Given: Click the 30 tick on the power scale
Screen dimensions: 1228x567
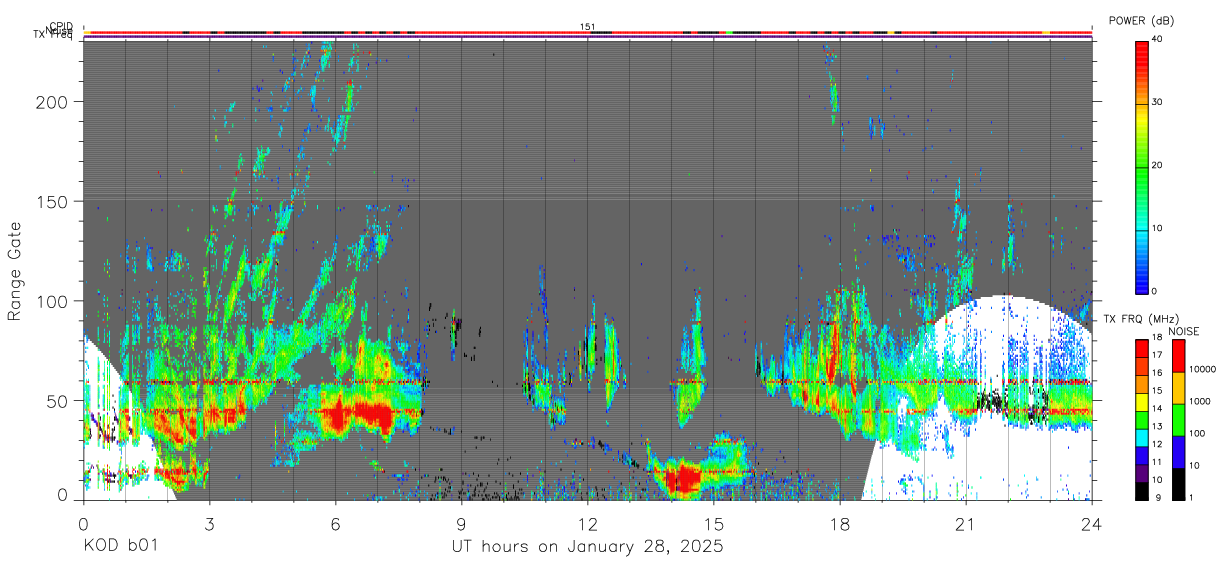Looking at the screenshot, I should tap(1158, 103).
